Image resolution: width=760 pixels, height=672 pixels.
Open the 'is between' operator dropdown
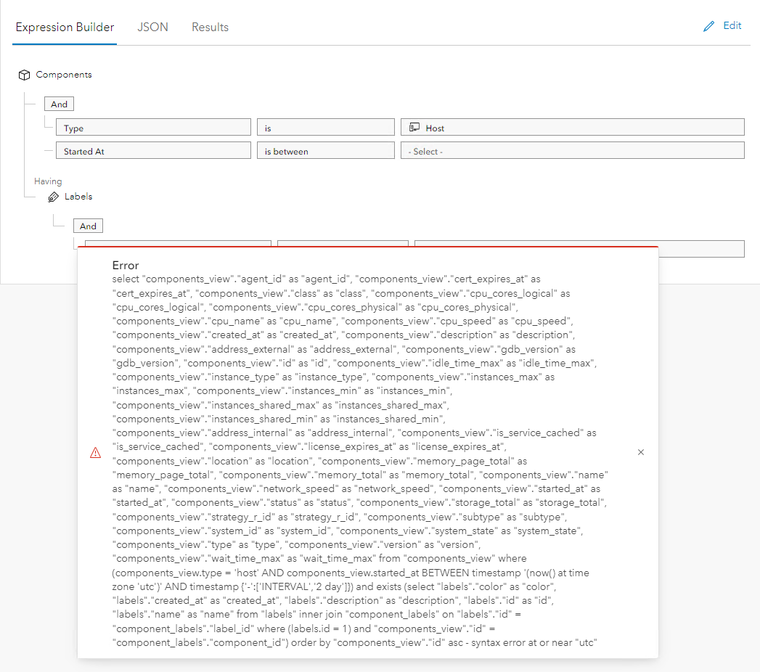(326, 150)
